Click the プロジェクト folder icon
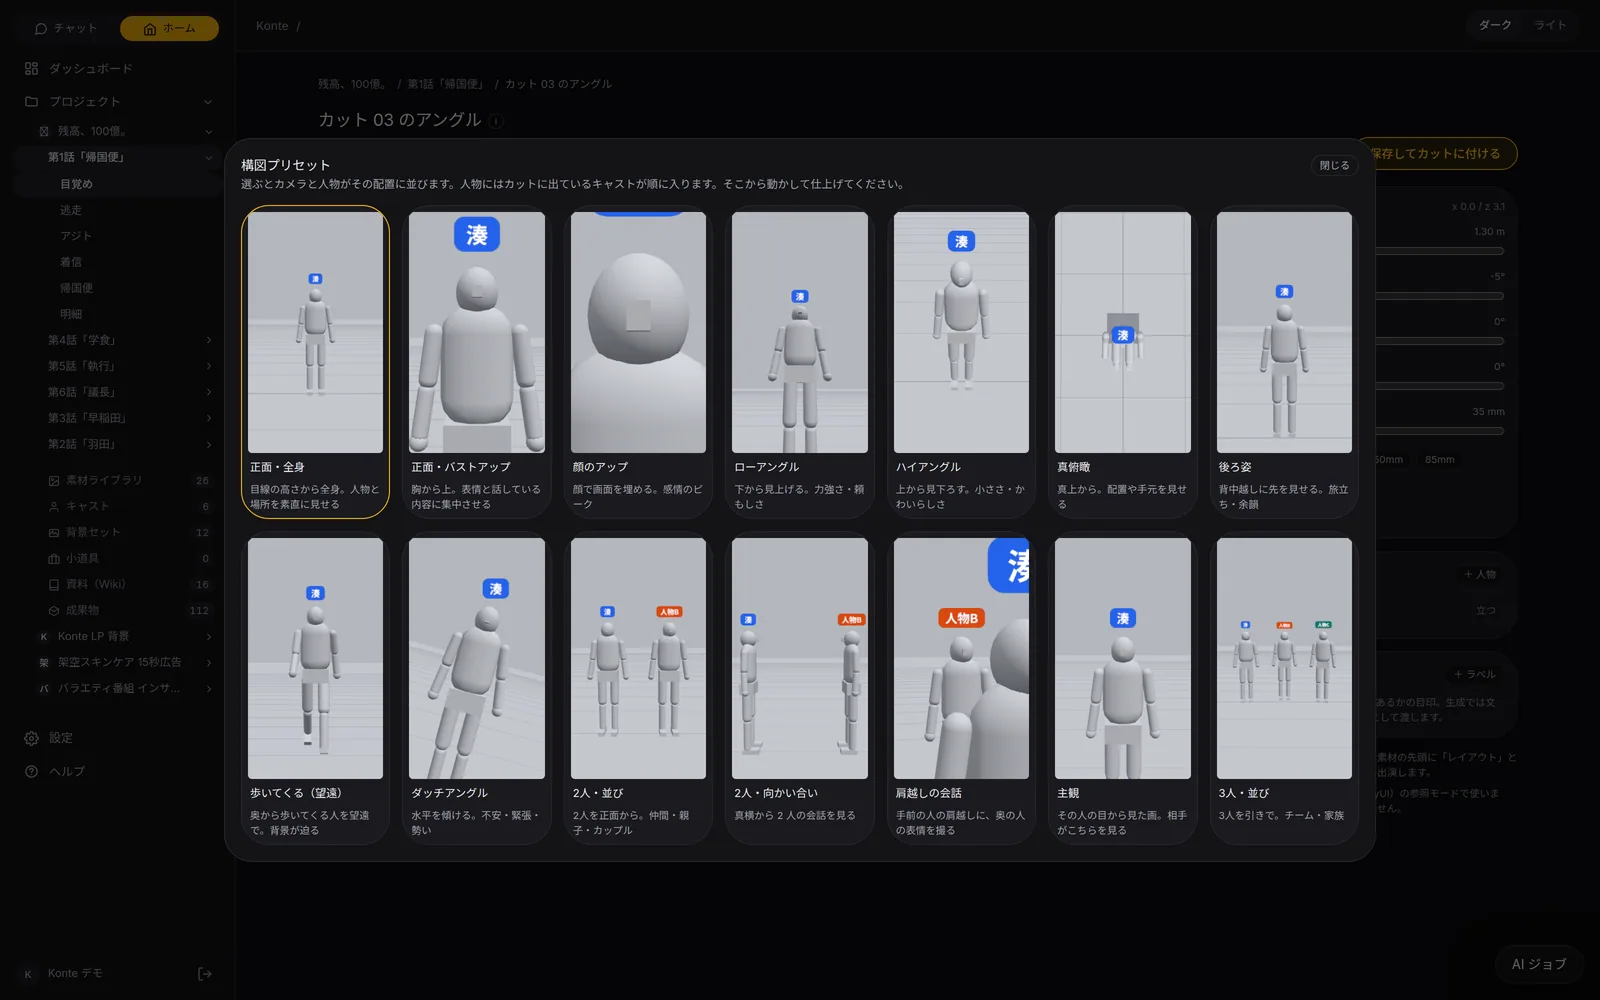Screen dimensions: 1600x1000 pyautogui.click(x=31, y=102)
